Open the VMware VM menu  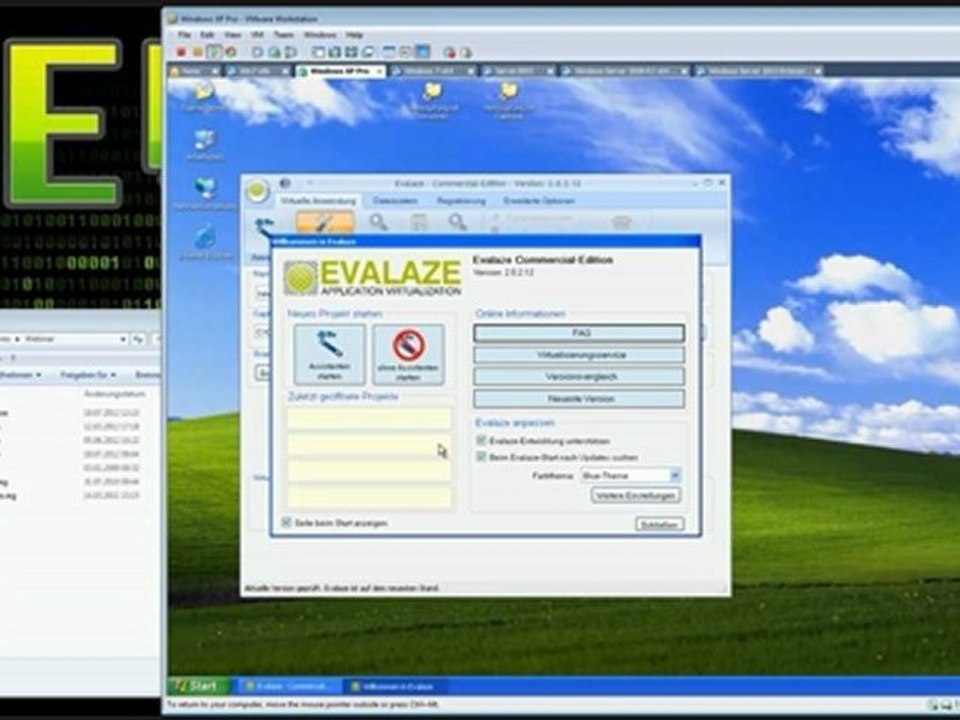pos(257,35)
